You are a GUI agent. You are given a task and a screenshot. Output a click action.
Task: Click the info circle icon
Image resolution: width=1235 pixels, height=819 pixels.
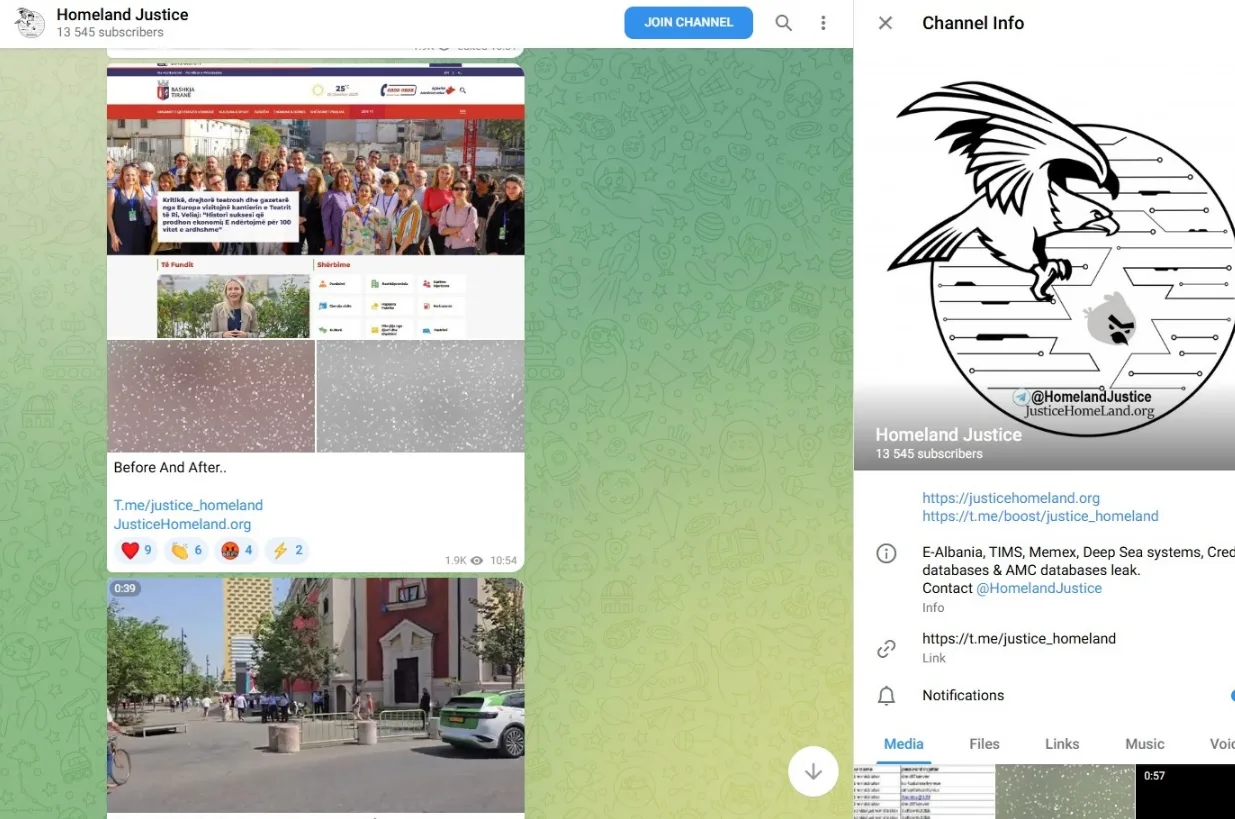pyautogui.click(x=886, y=553)
